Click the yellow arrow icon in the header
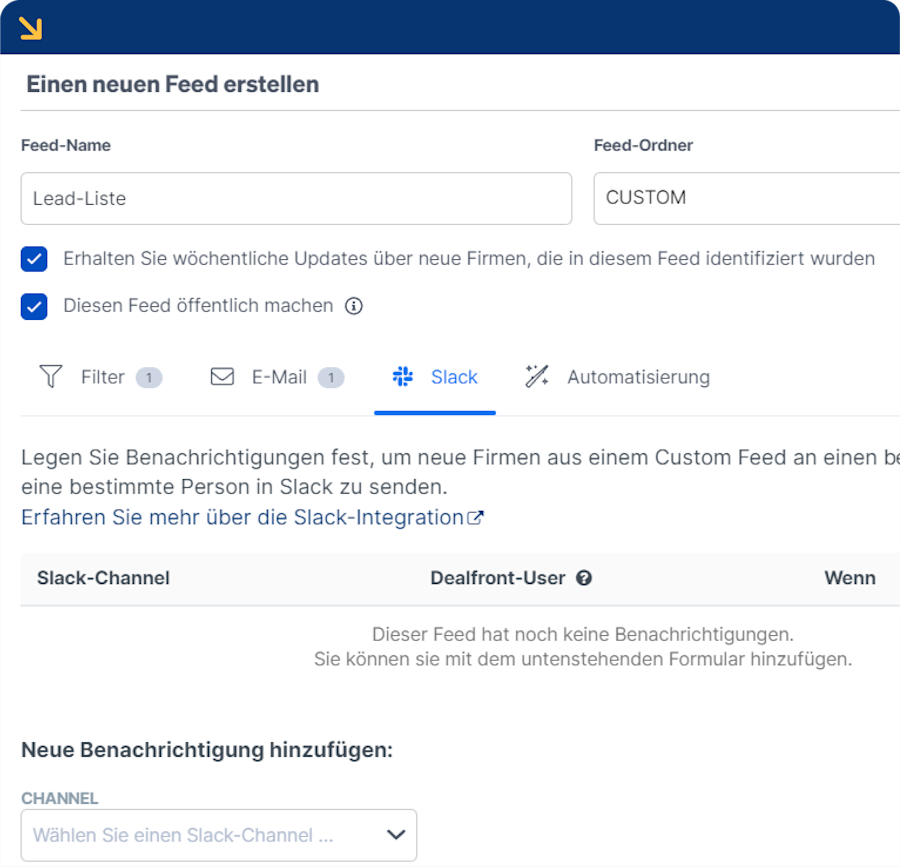Image resolution: width=900 pixels, height=867 pixels. click(x=31, y=27)
